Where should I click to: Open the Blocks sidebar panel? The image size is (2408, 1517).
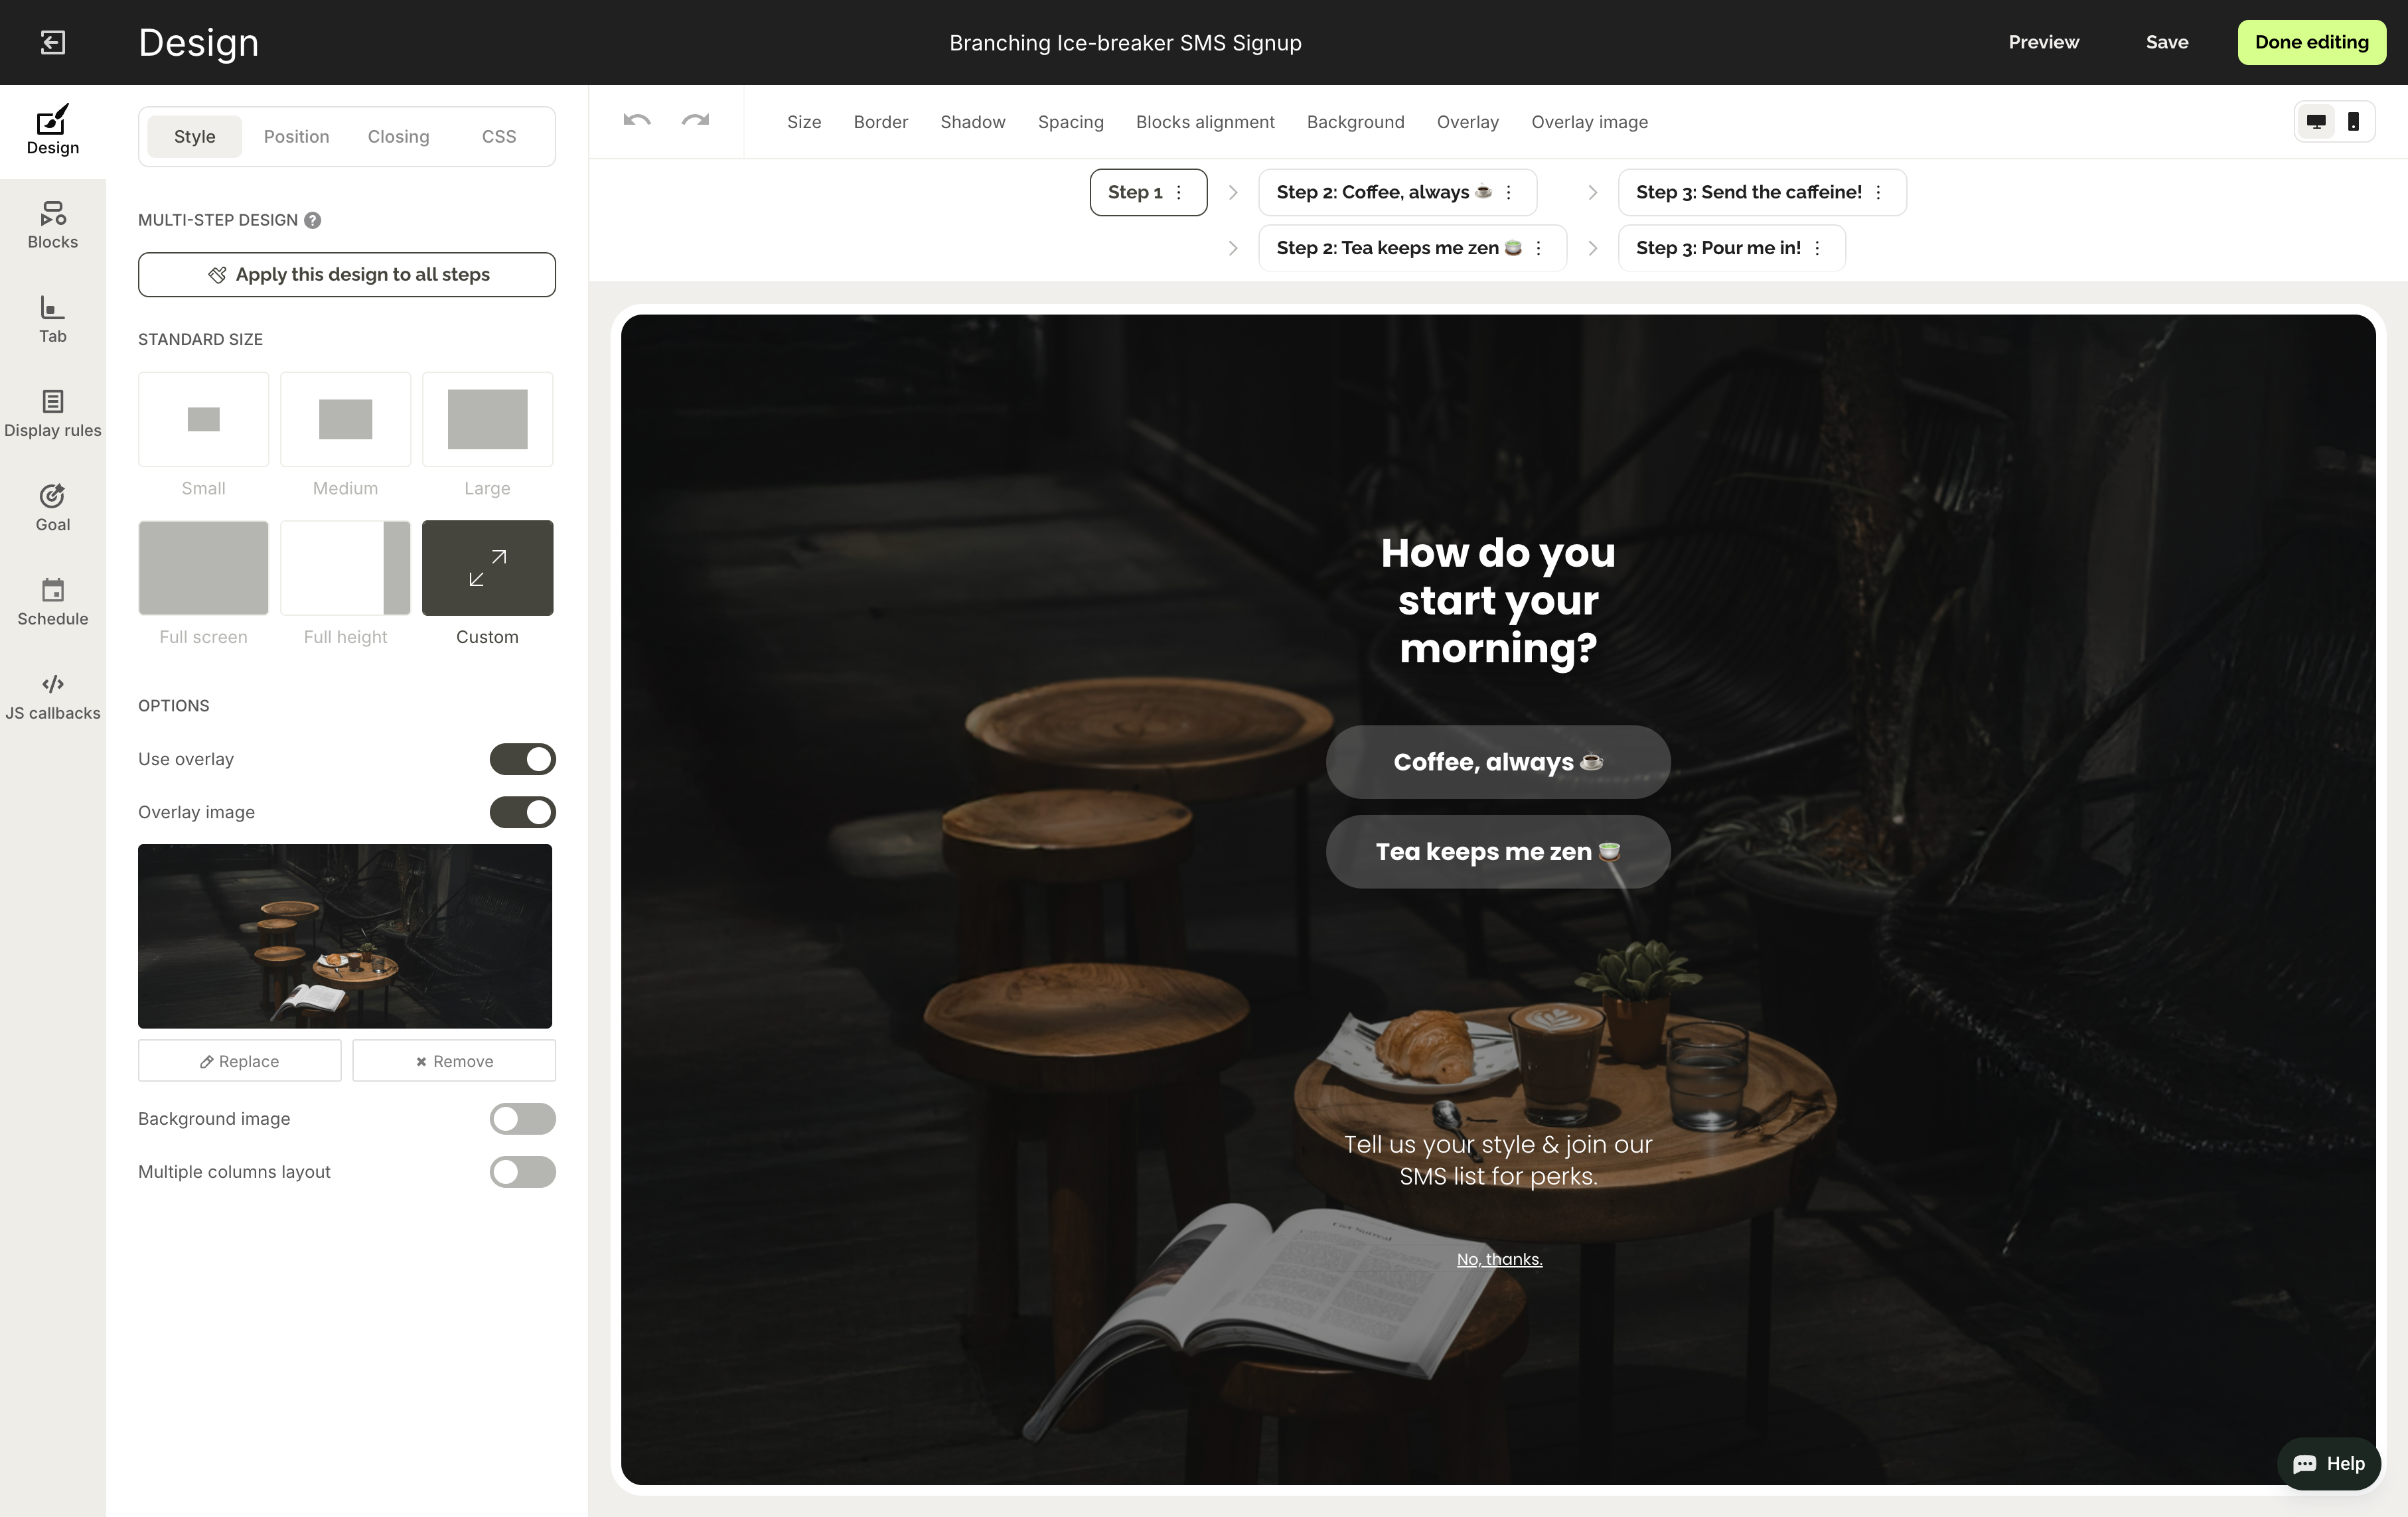pyautogui.click(x=52, y=225)
